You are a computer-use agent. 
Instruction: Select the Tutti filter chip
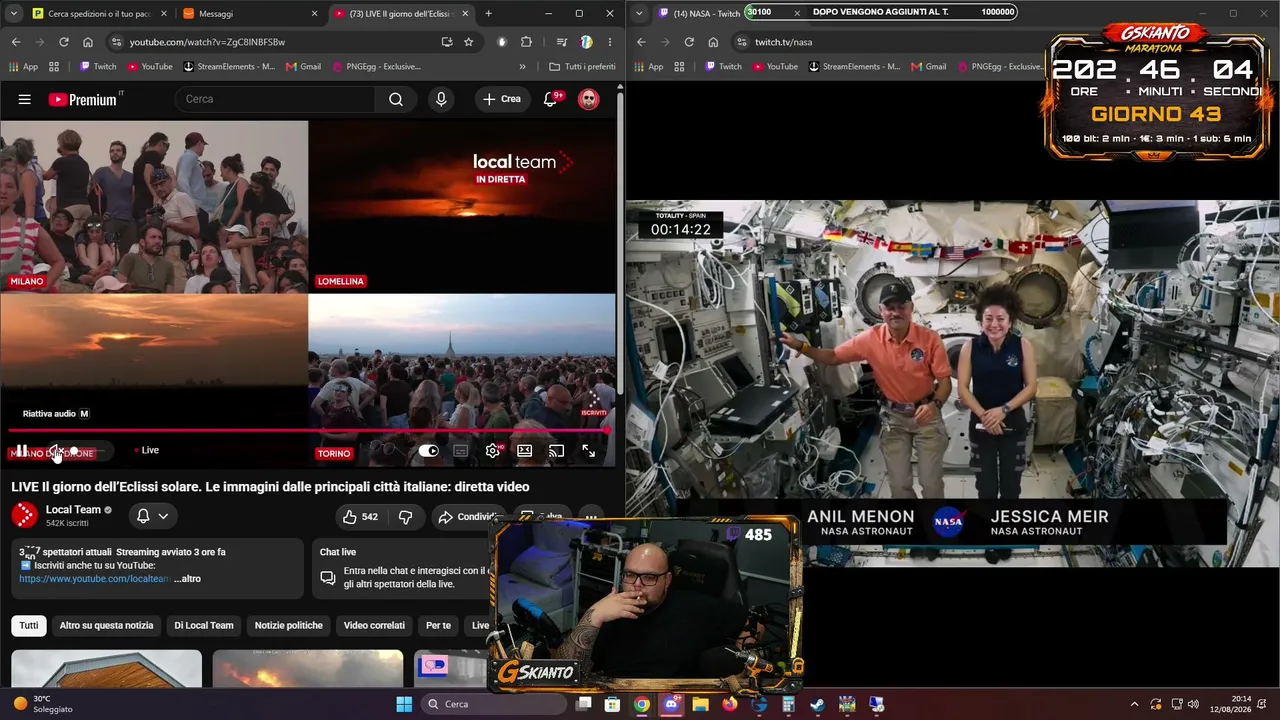[x=29, y=626]
